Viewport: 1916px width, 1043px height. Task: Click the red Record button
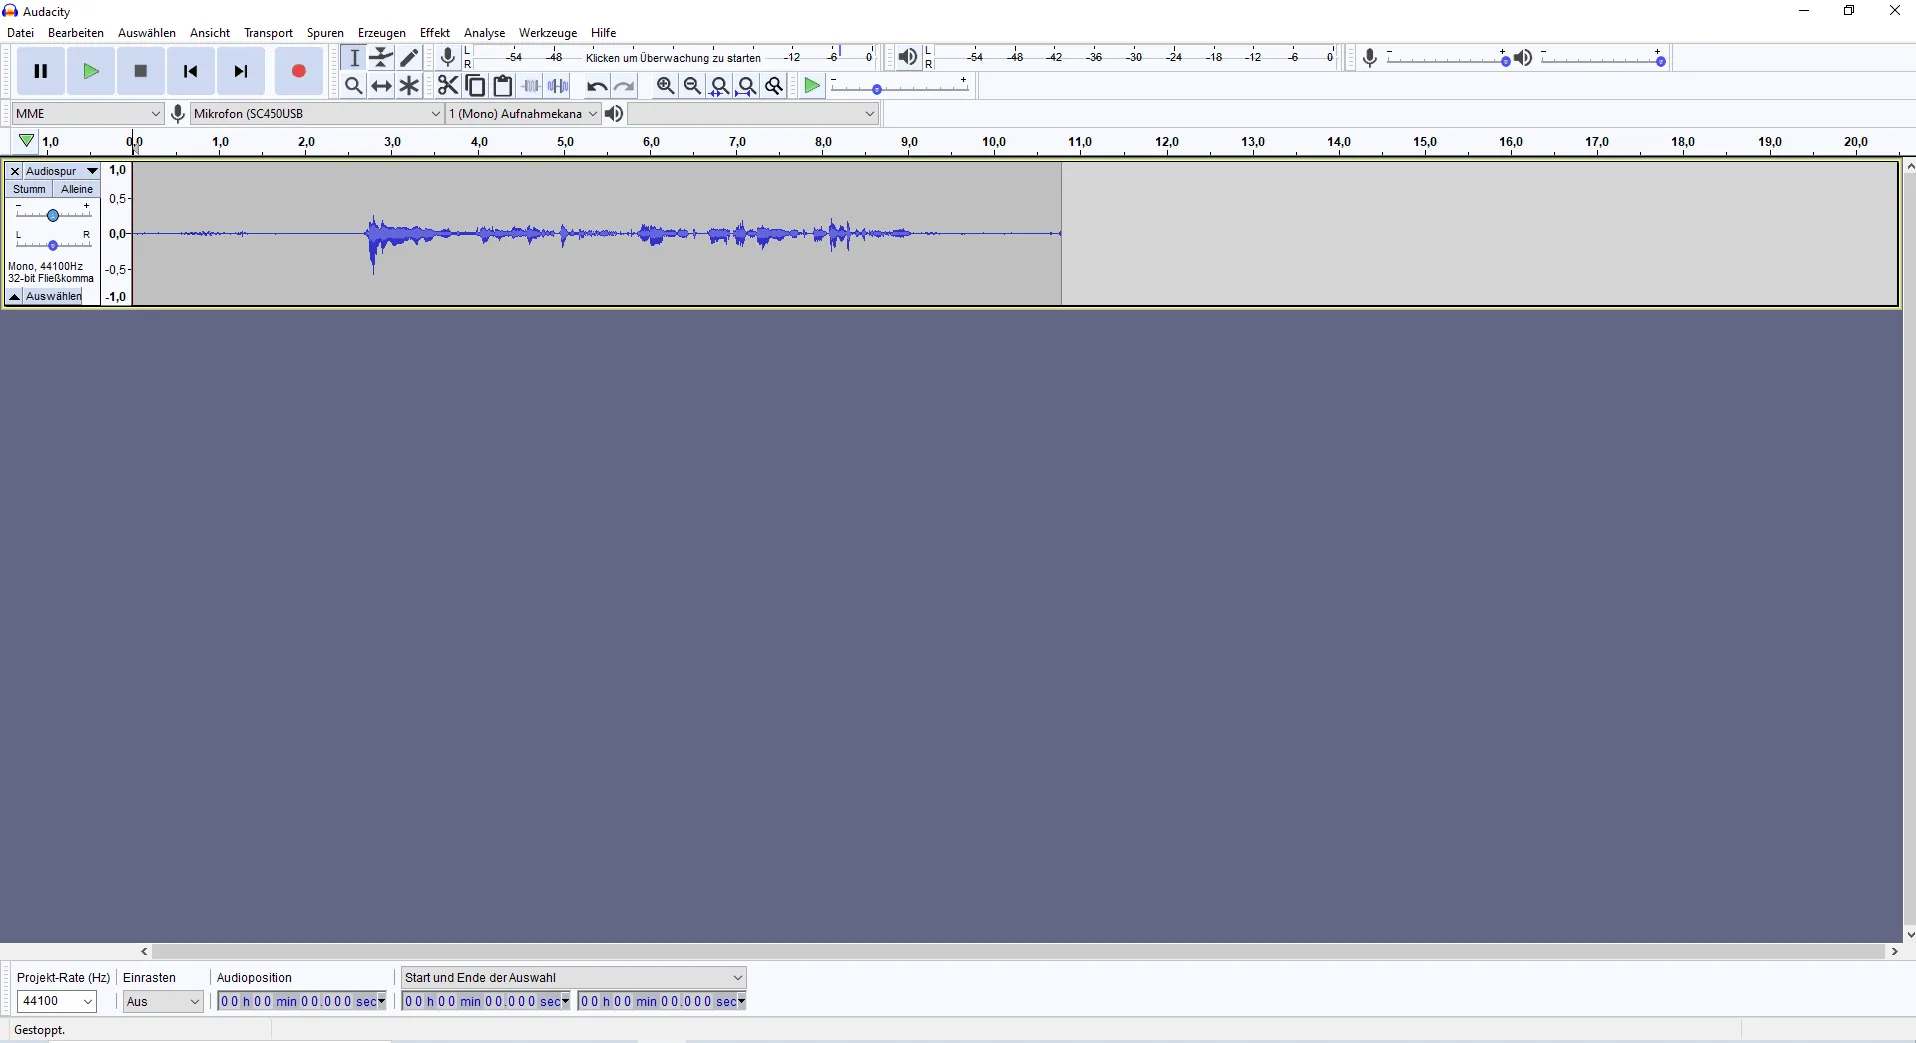pos(298,71)
